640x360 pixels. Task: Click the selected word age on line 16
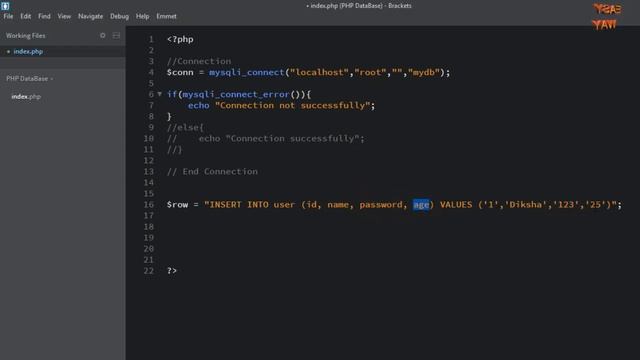point(421,204)
